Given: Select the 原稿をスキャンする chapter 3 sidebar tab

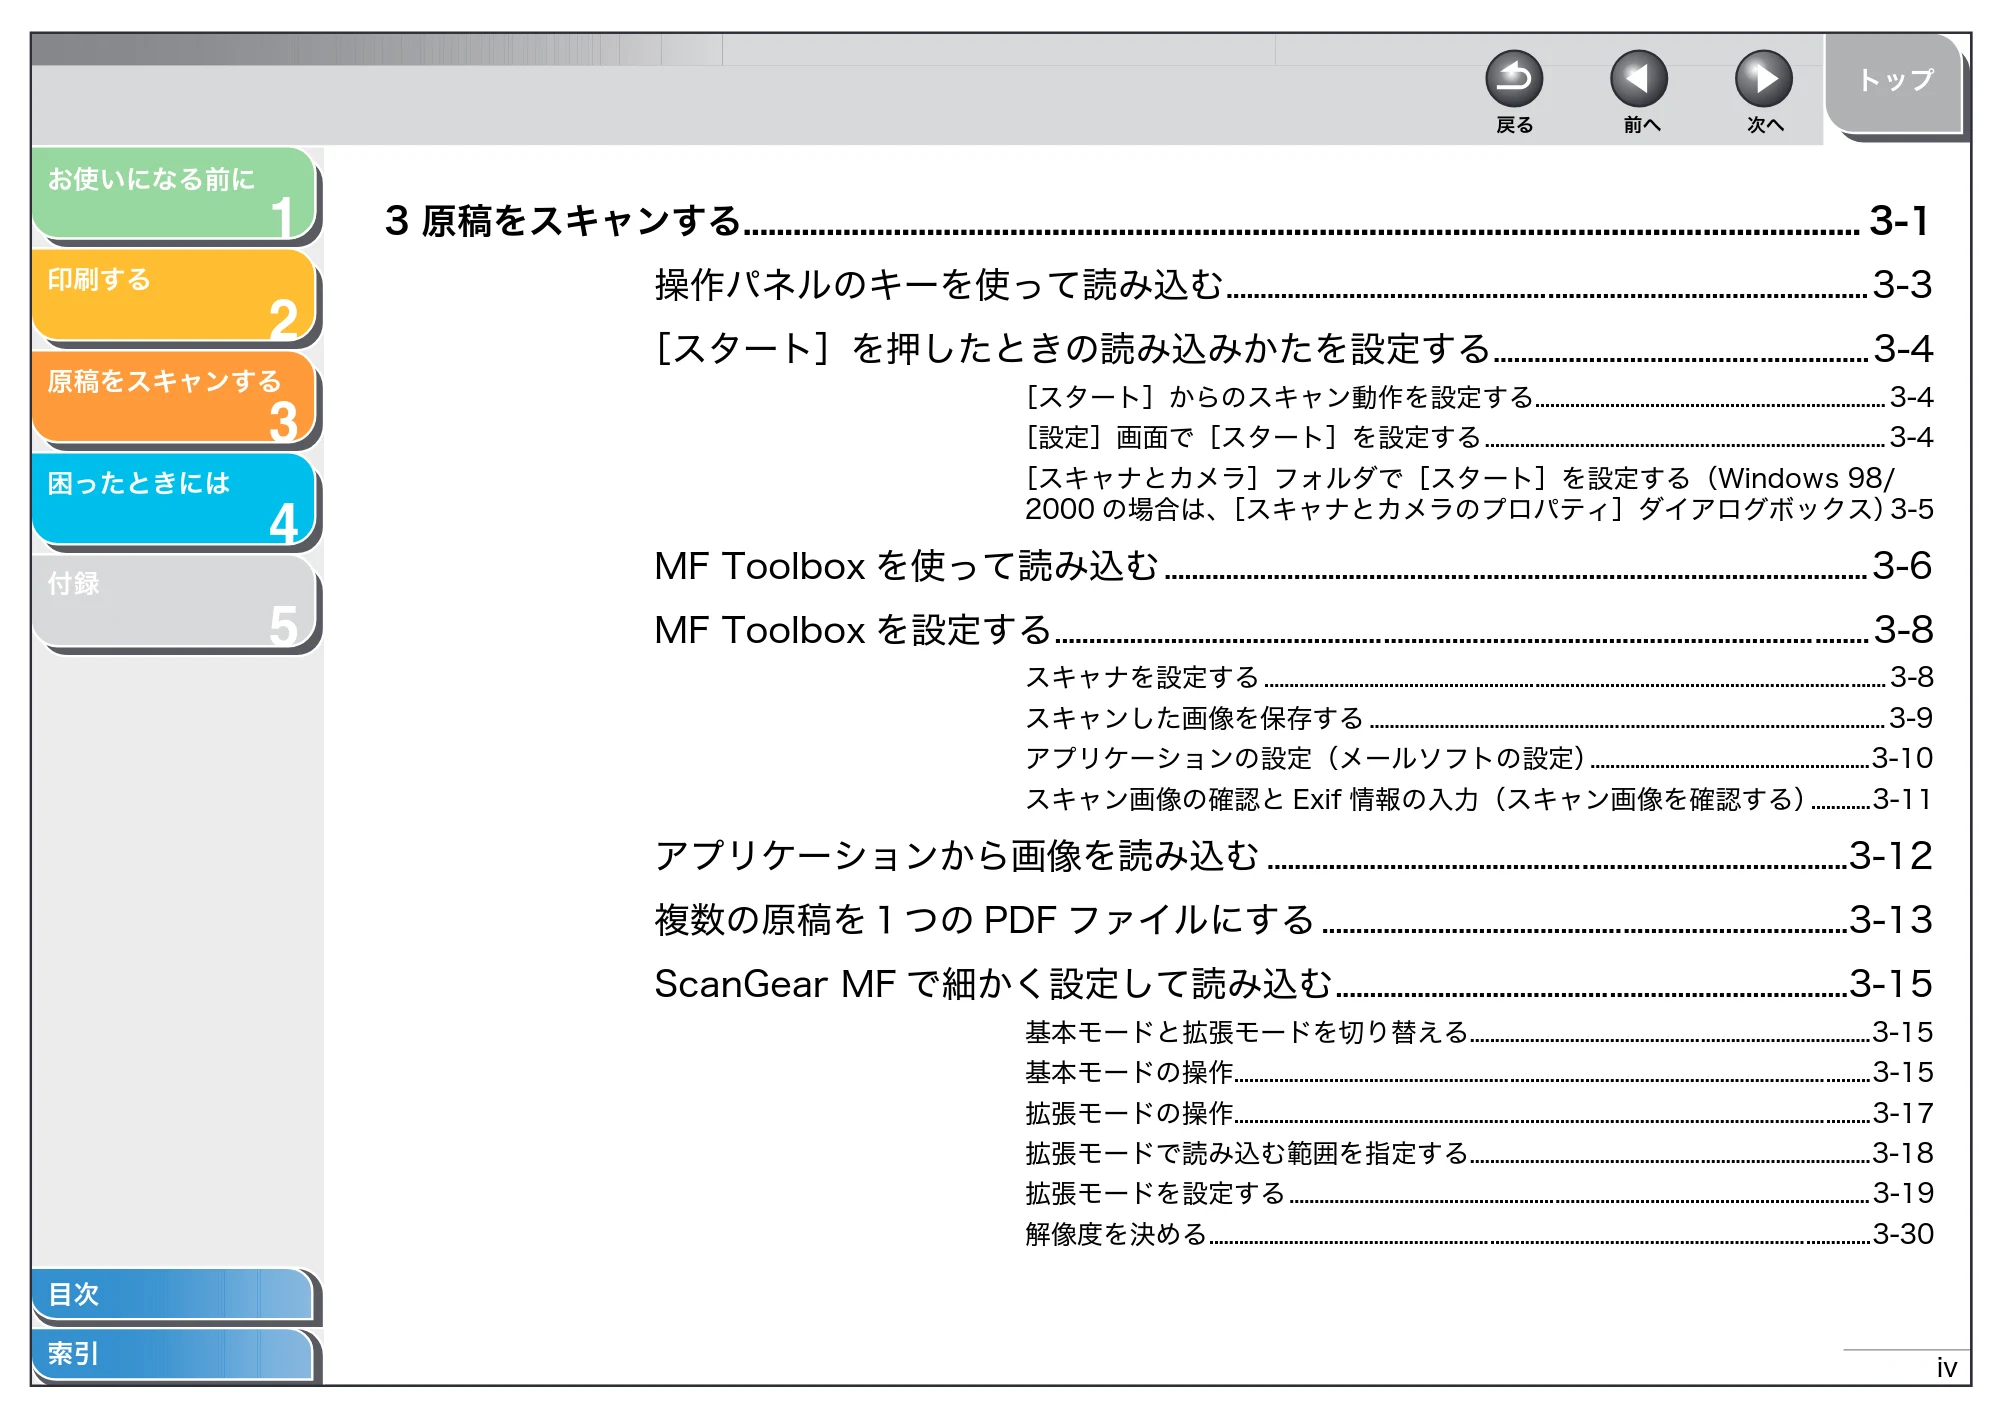Looking at the screenshot, I should (x=175, y=398).
